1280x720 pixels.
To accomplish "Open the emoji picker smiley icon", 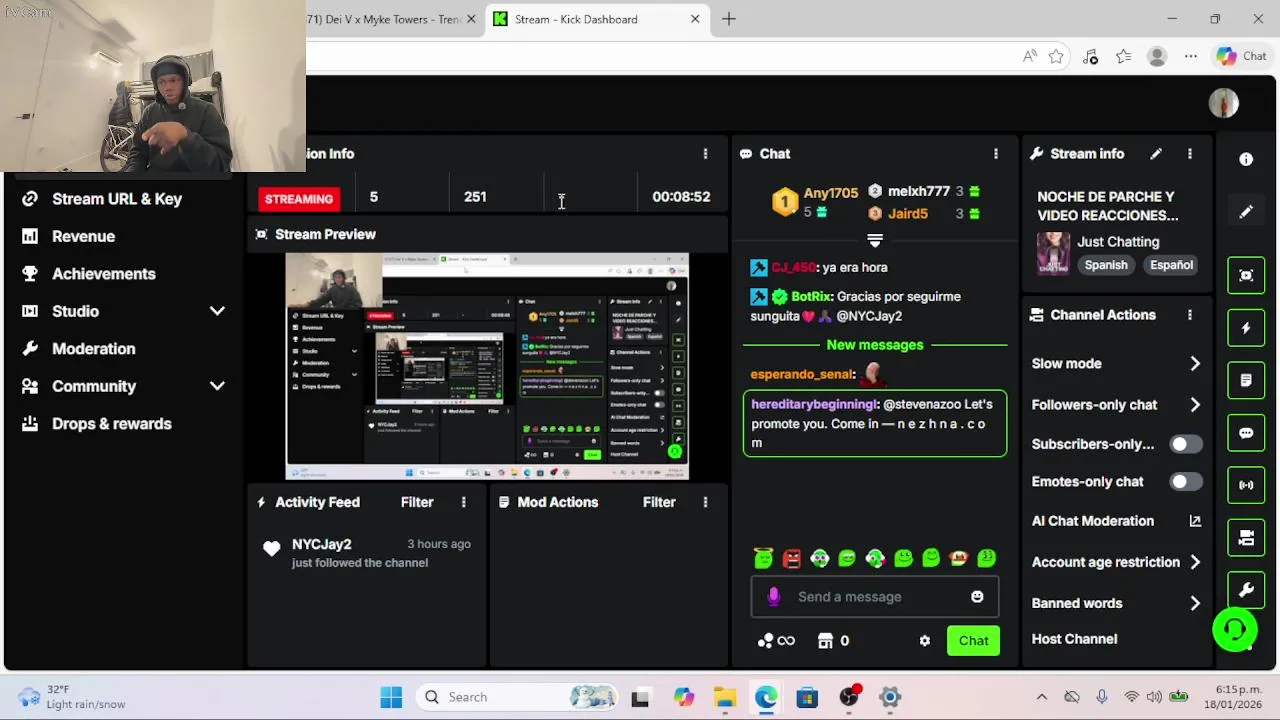I will click(977, 597).
